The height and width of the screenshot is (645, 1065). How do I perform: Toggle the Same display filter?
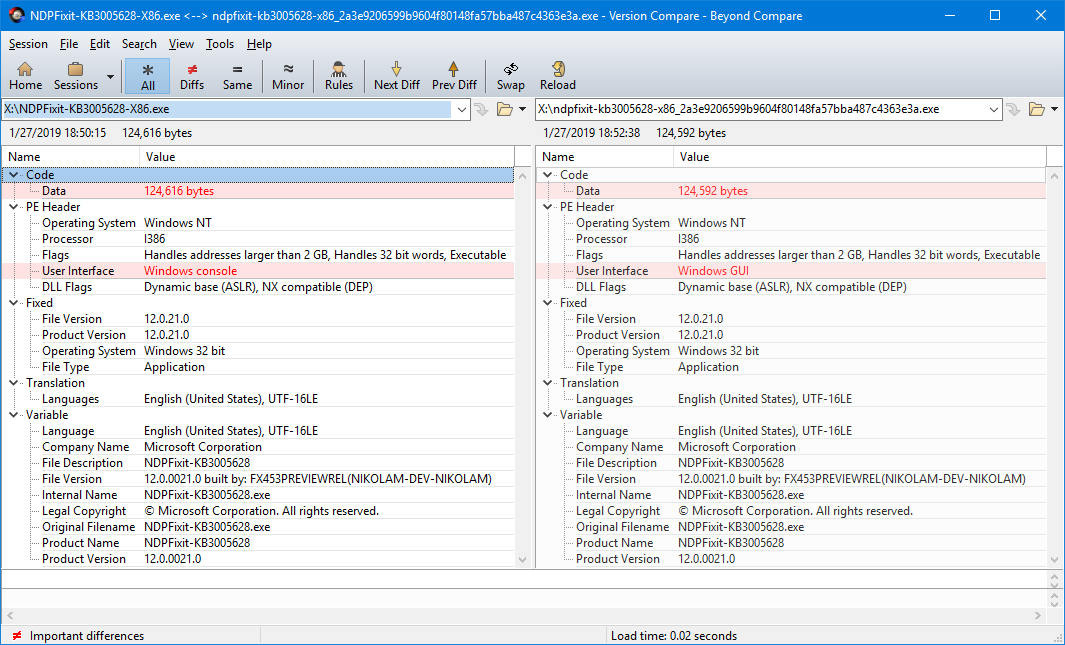(237, 76)
